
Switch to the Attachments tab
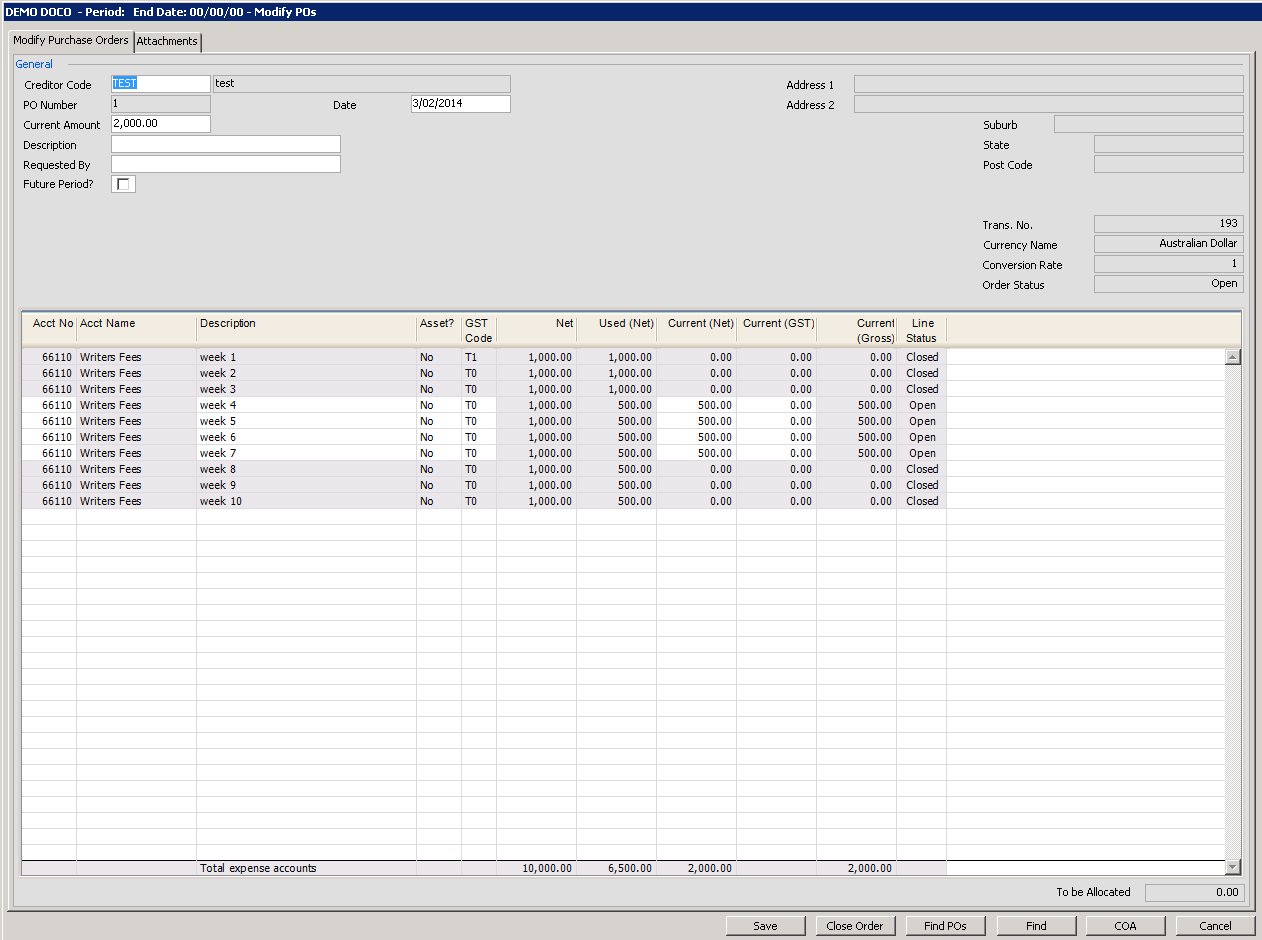pos(168,42)
